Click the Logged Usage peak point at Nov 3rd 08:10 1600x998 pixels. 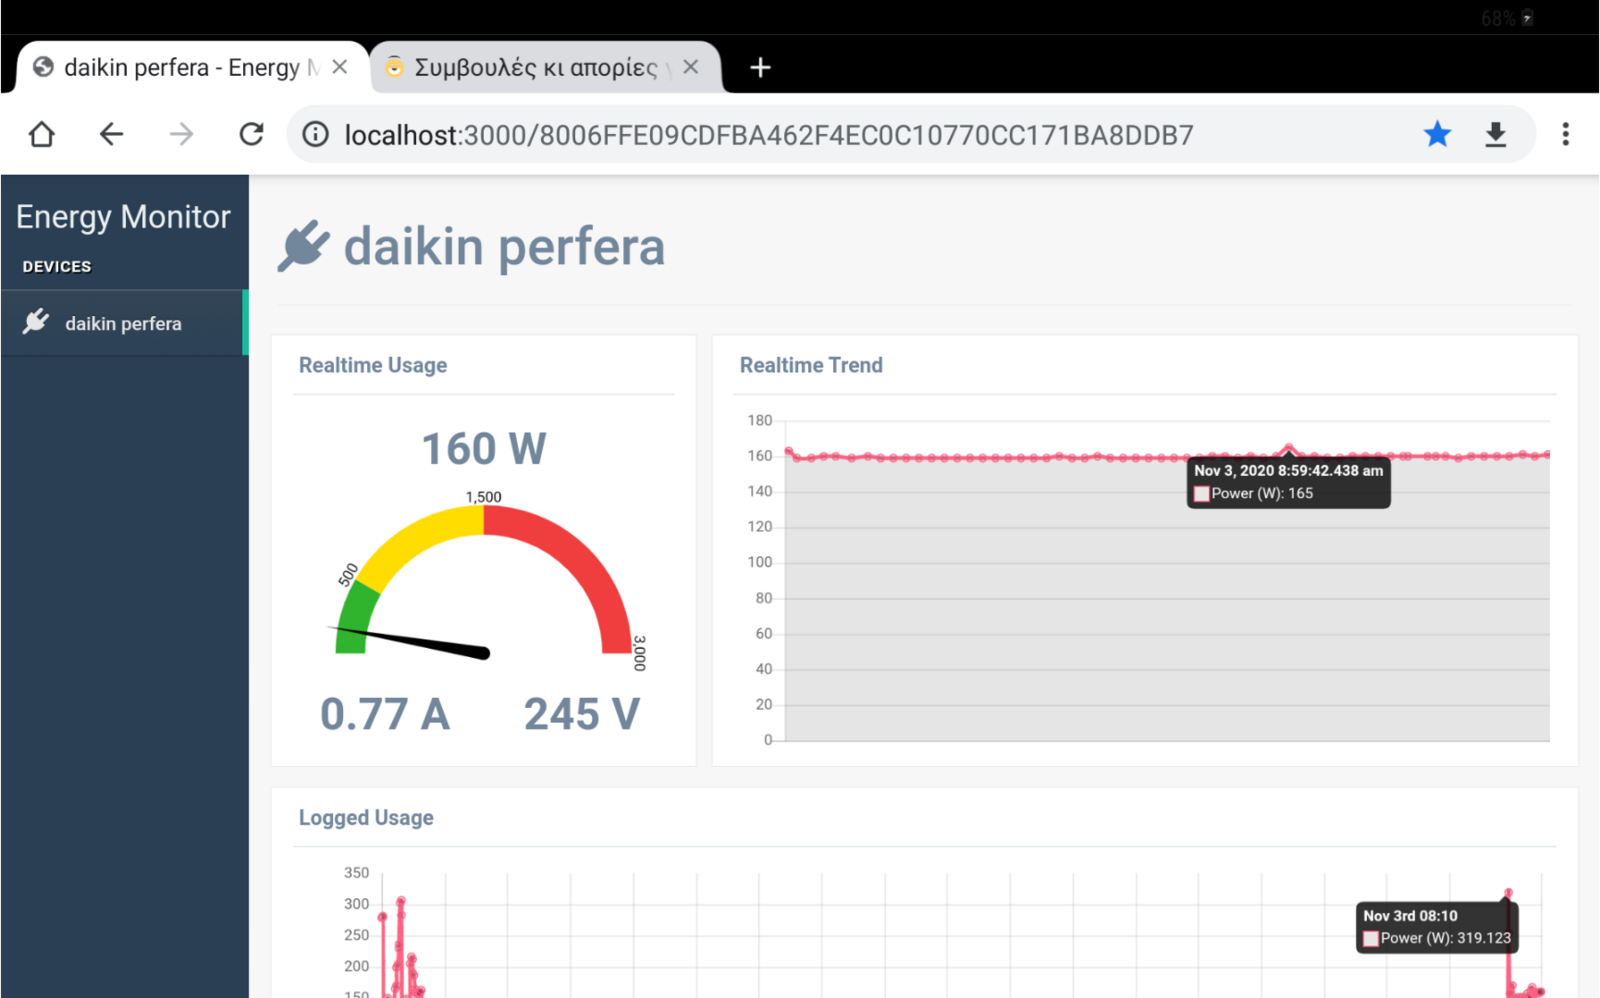pyautogui.click(x=1508, y=893)
